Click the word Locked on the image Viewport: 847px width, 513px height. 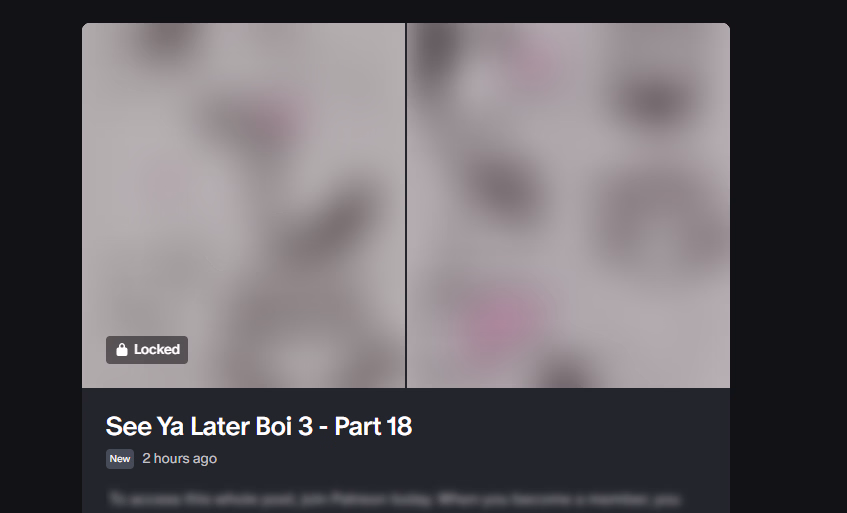[x=157, y=350]
